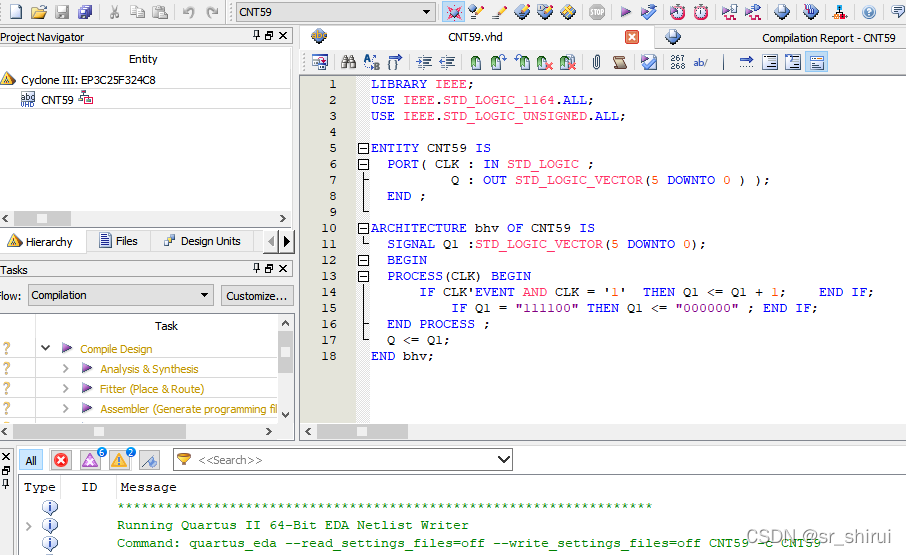Click the Replace text A-B icon
This screenshot has width=906, height=555.
click(372, 62)
